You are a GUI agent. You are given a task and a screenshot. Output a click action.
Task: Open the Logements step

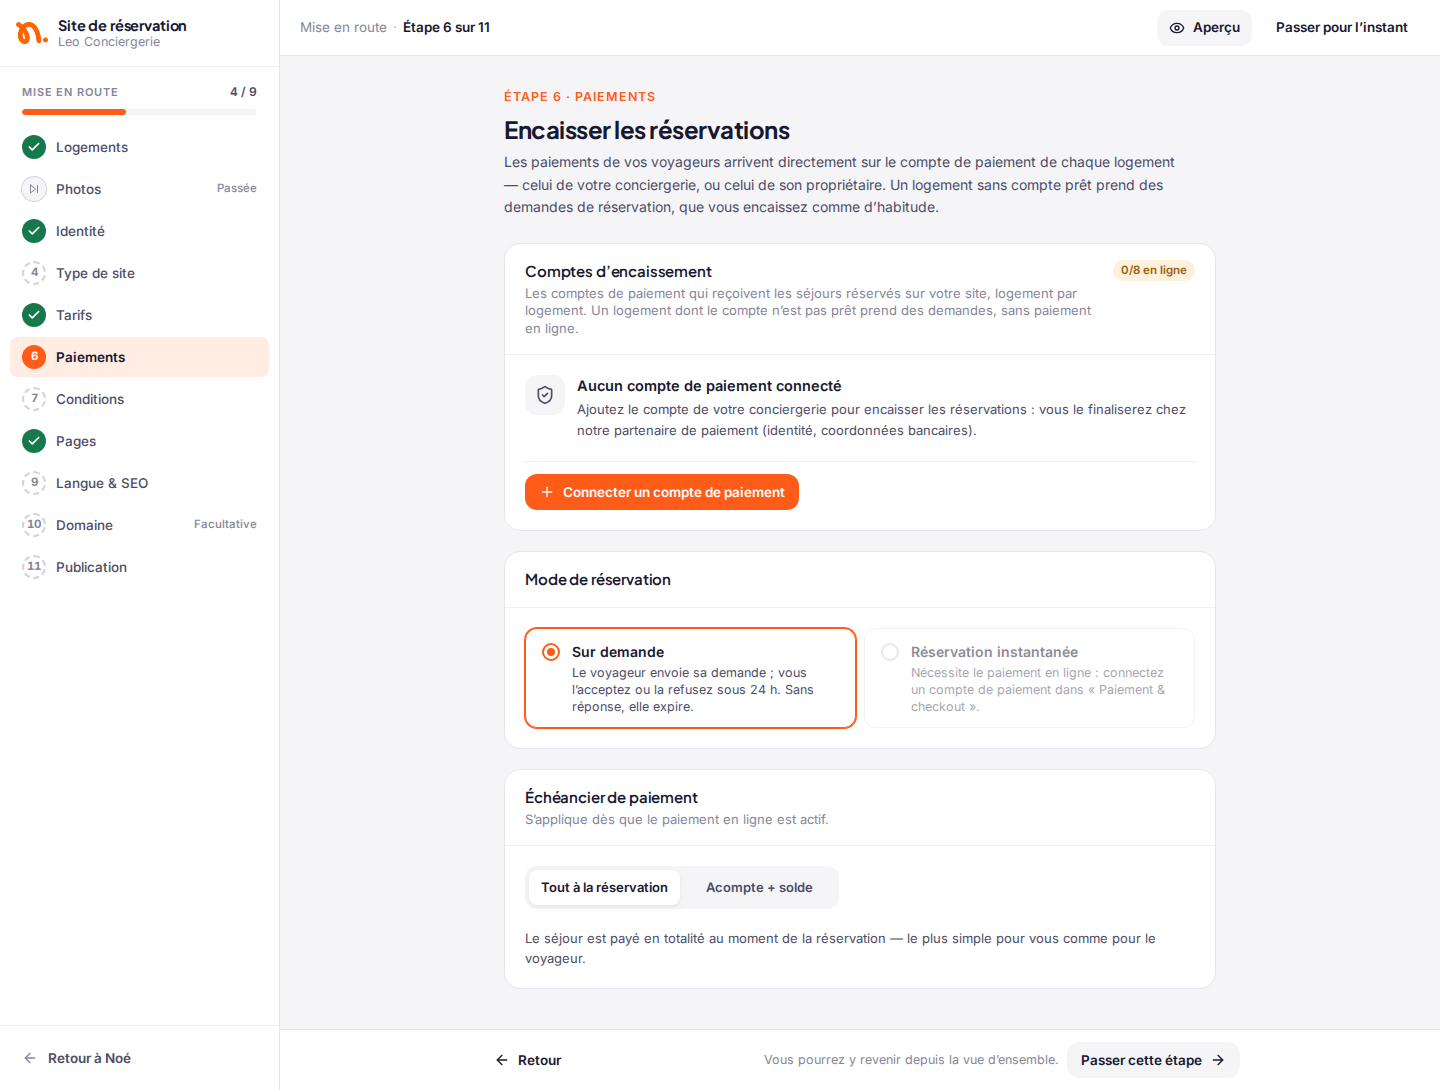point(139,147)
